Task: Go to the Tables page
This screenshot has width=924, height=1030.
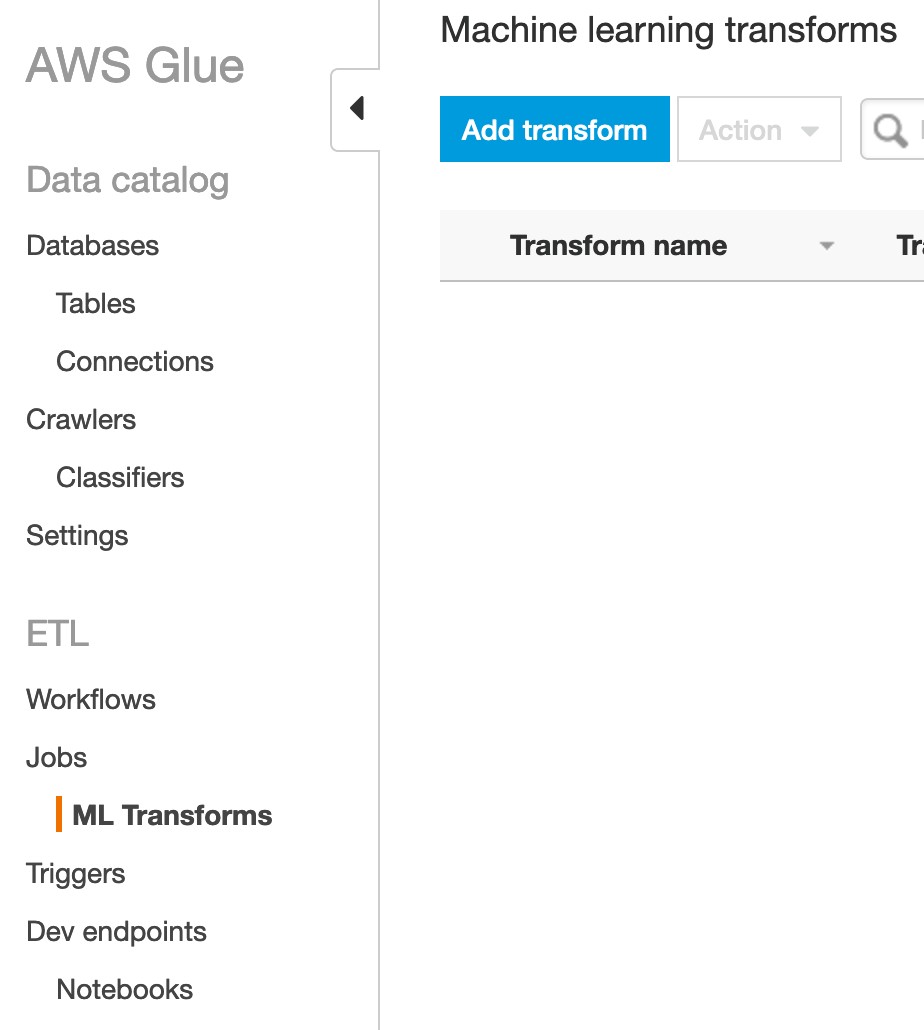Action: click(x=96, y=304)
